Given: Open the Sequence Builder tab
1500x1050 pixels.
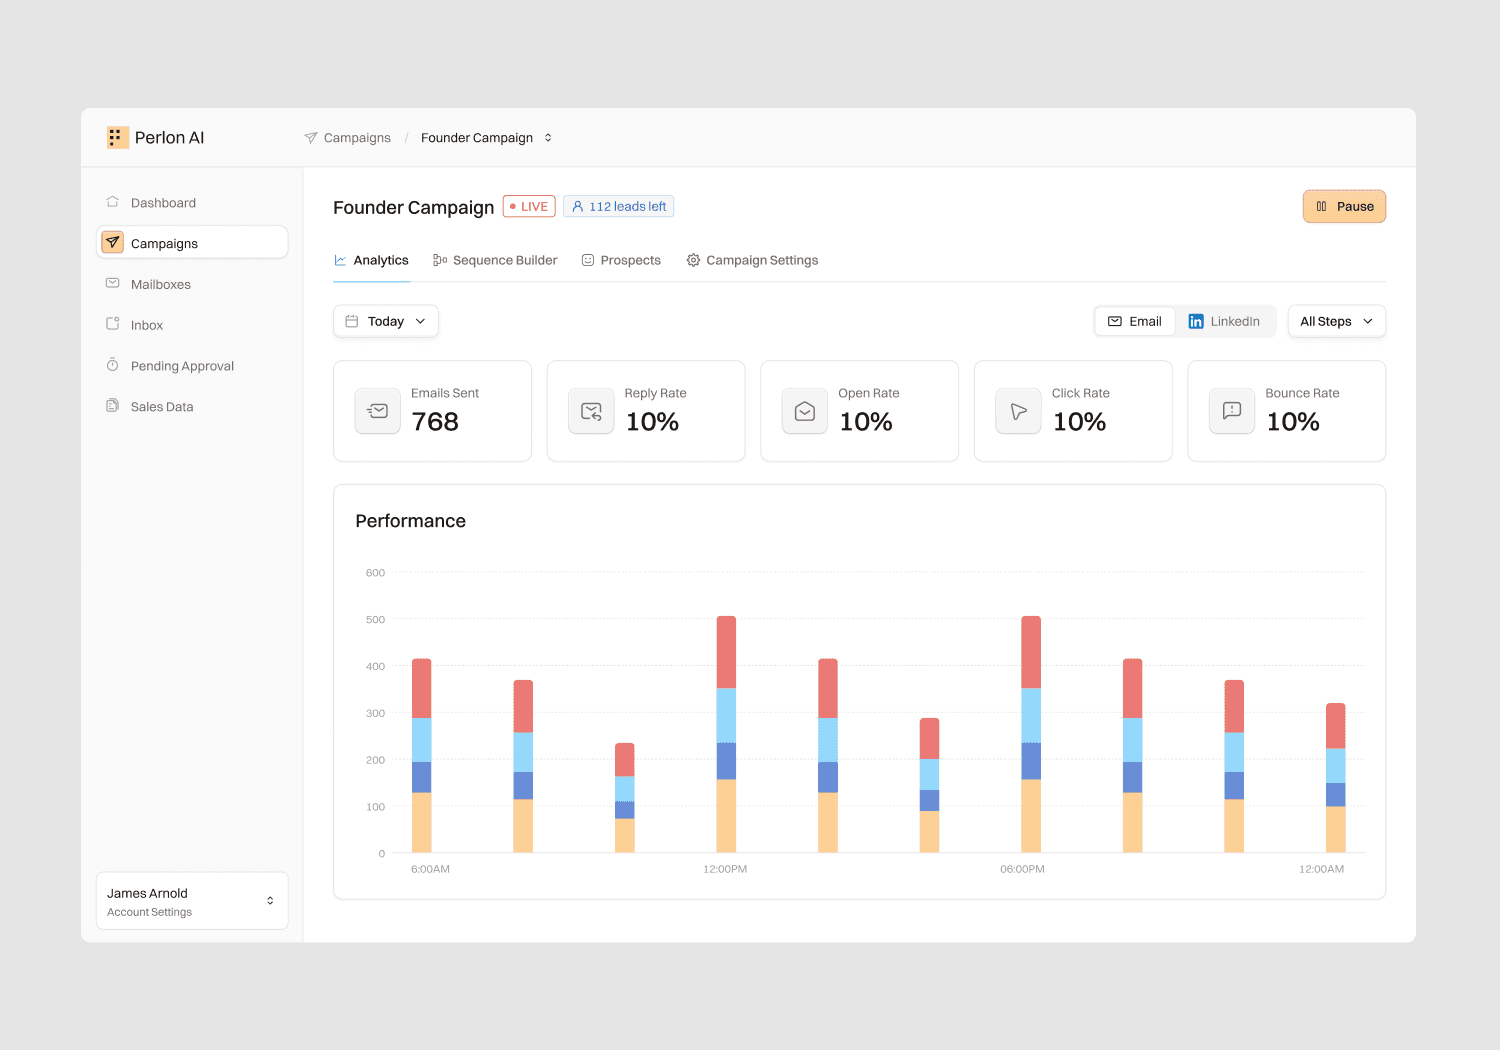Looking at the screenshot, I should coord(504,259).
